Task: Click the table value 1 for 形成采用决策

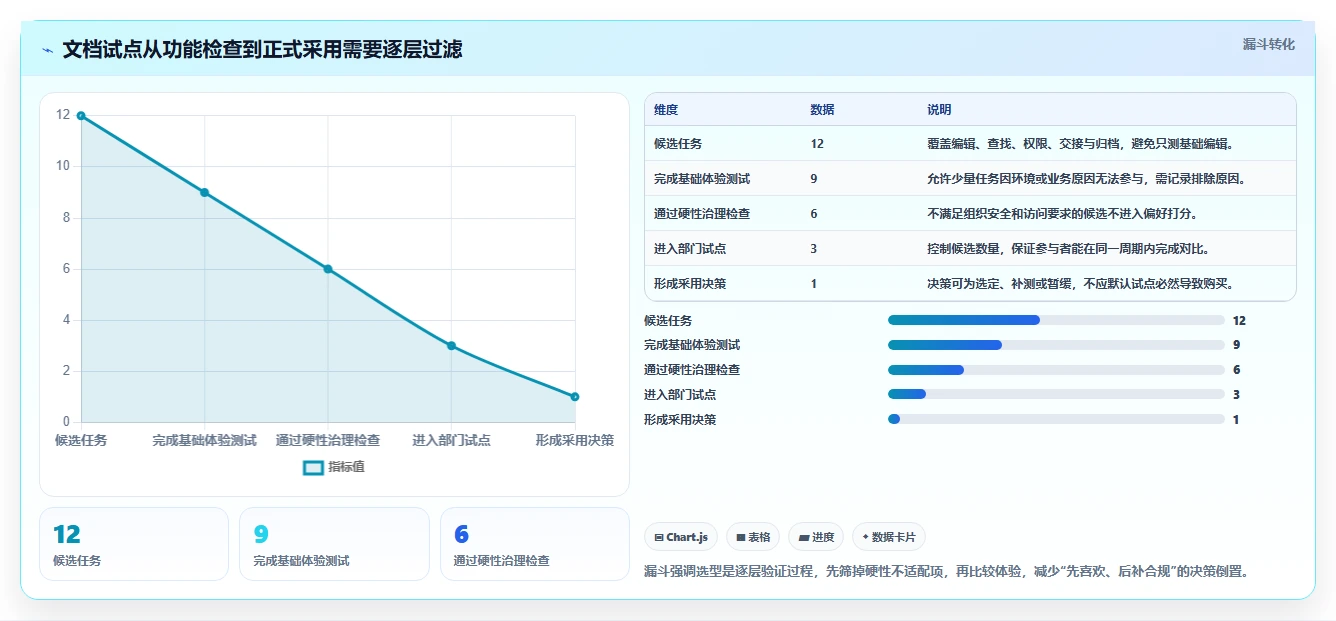Action: pos(814,284)
